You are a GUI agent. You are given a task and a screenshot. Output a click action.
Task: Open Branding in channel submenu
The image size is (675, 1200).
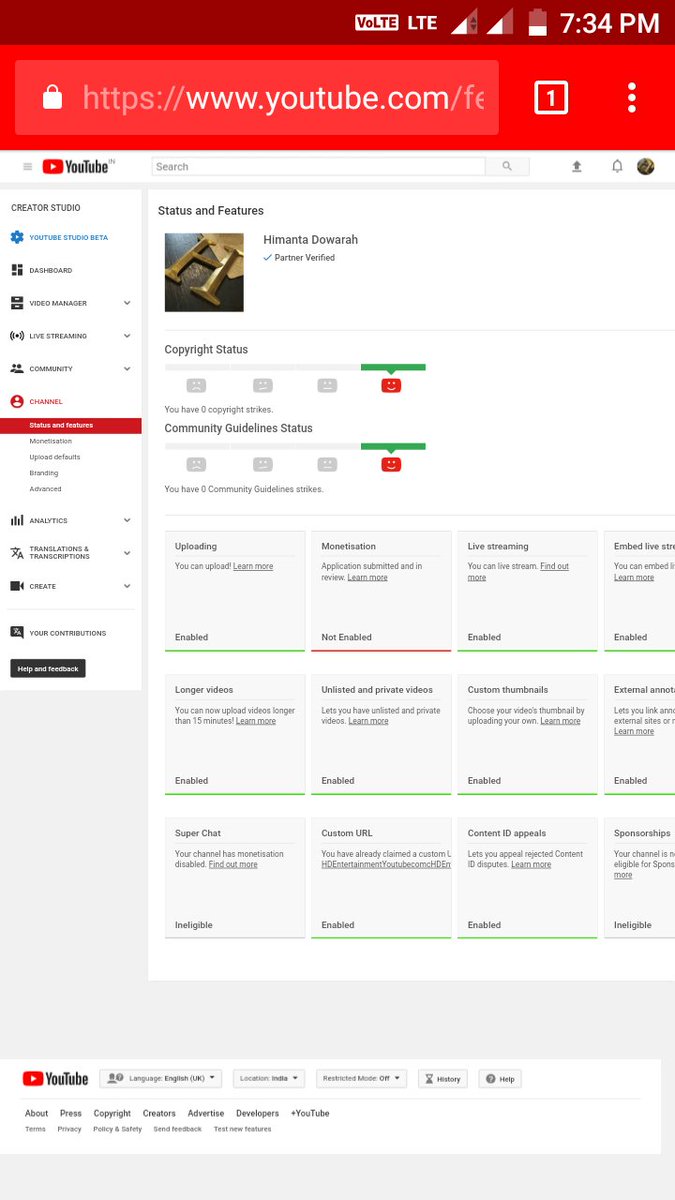44,473
